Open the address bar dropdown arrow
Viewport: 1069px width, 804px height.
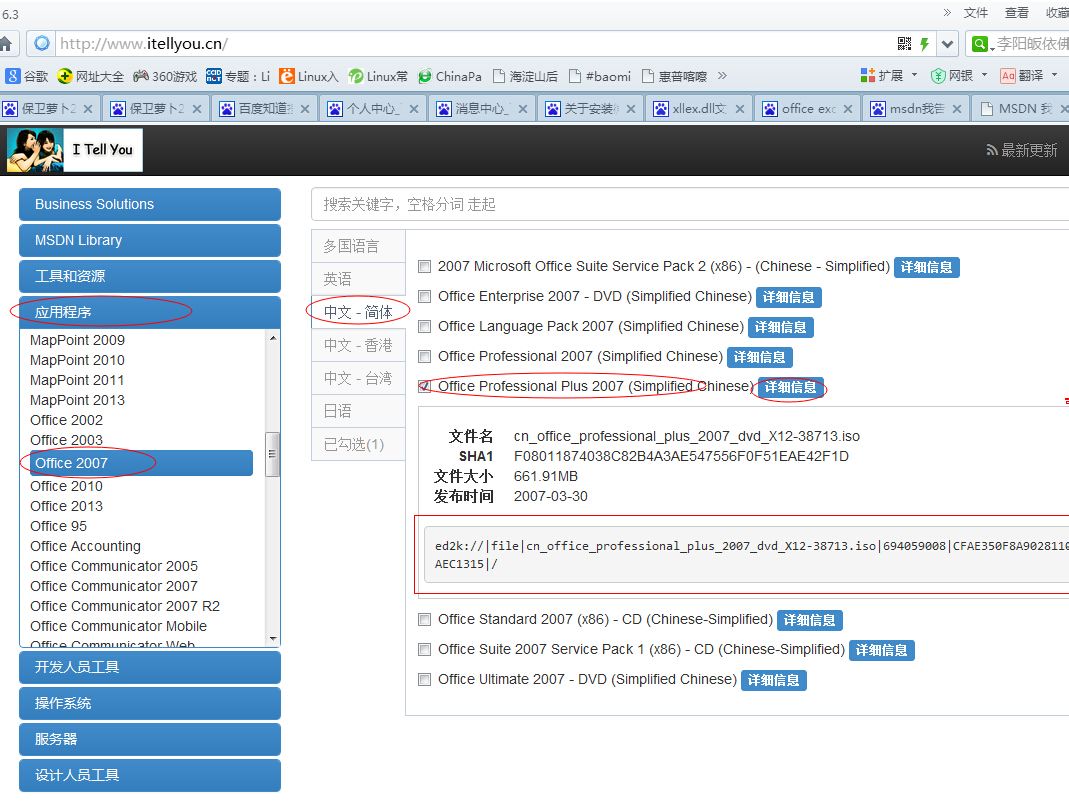948,44
